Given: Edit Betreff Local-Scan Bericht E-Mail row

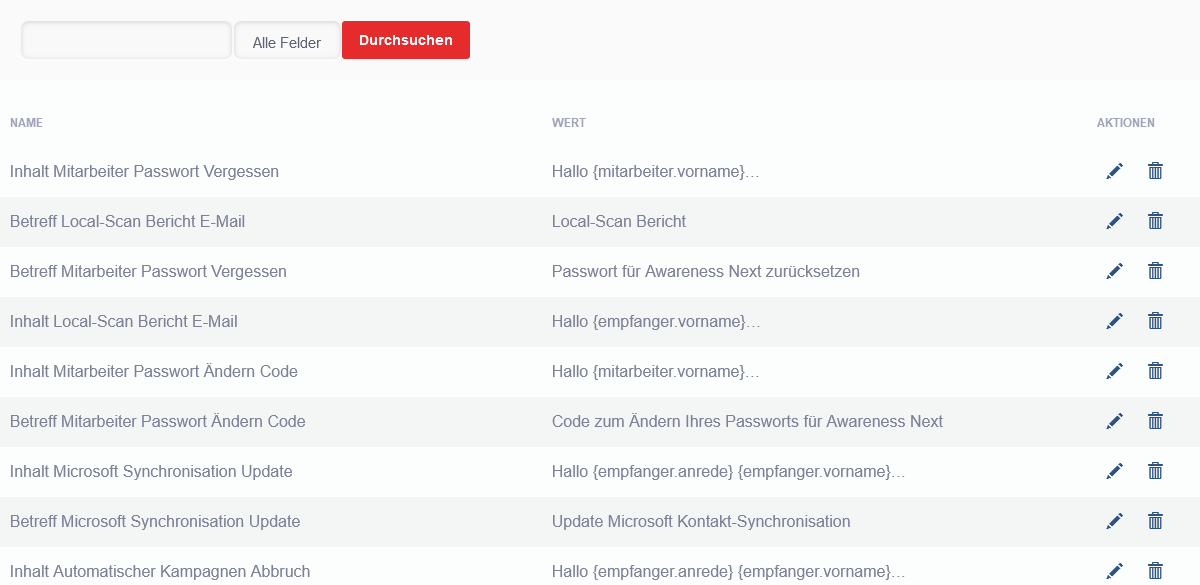Looking at the screenshot, I should click(x=1115, y=221).
